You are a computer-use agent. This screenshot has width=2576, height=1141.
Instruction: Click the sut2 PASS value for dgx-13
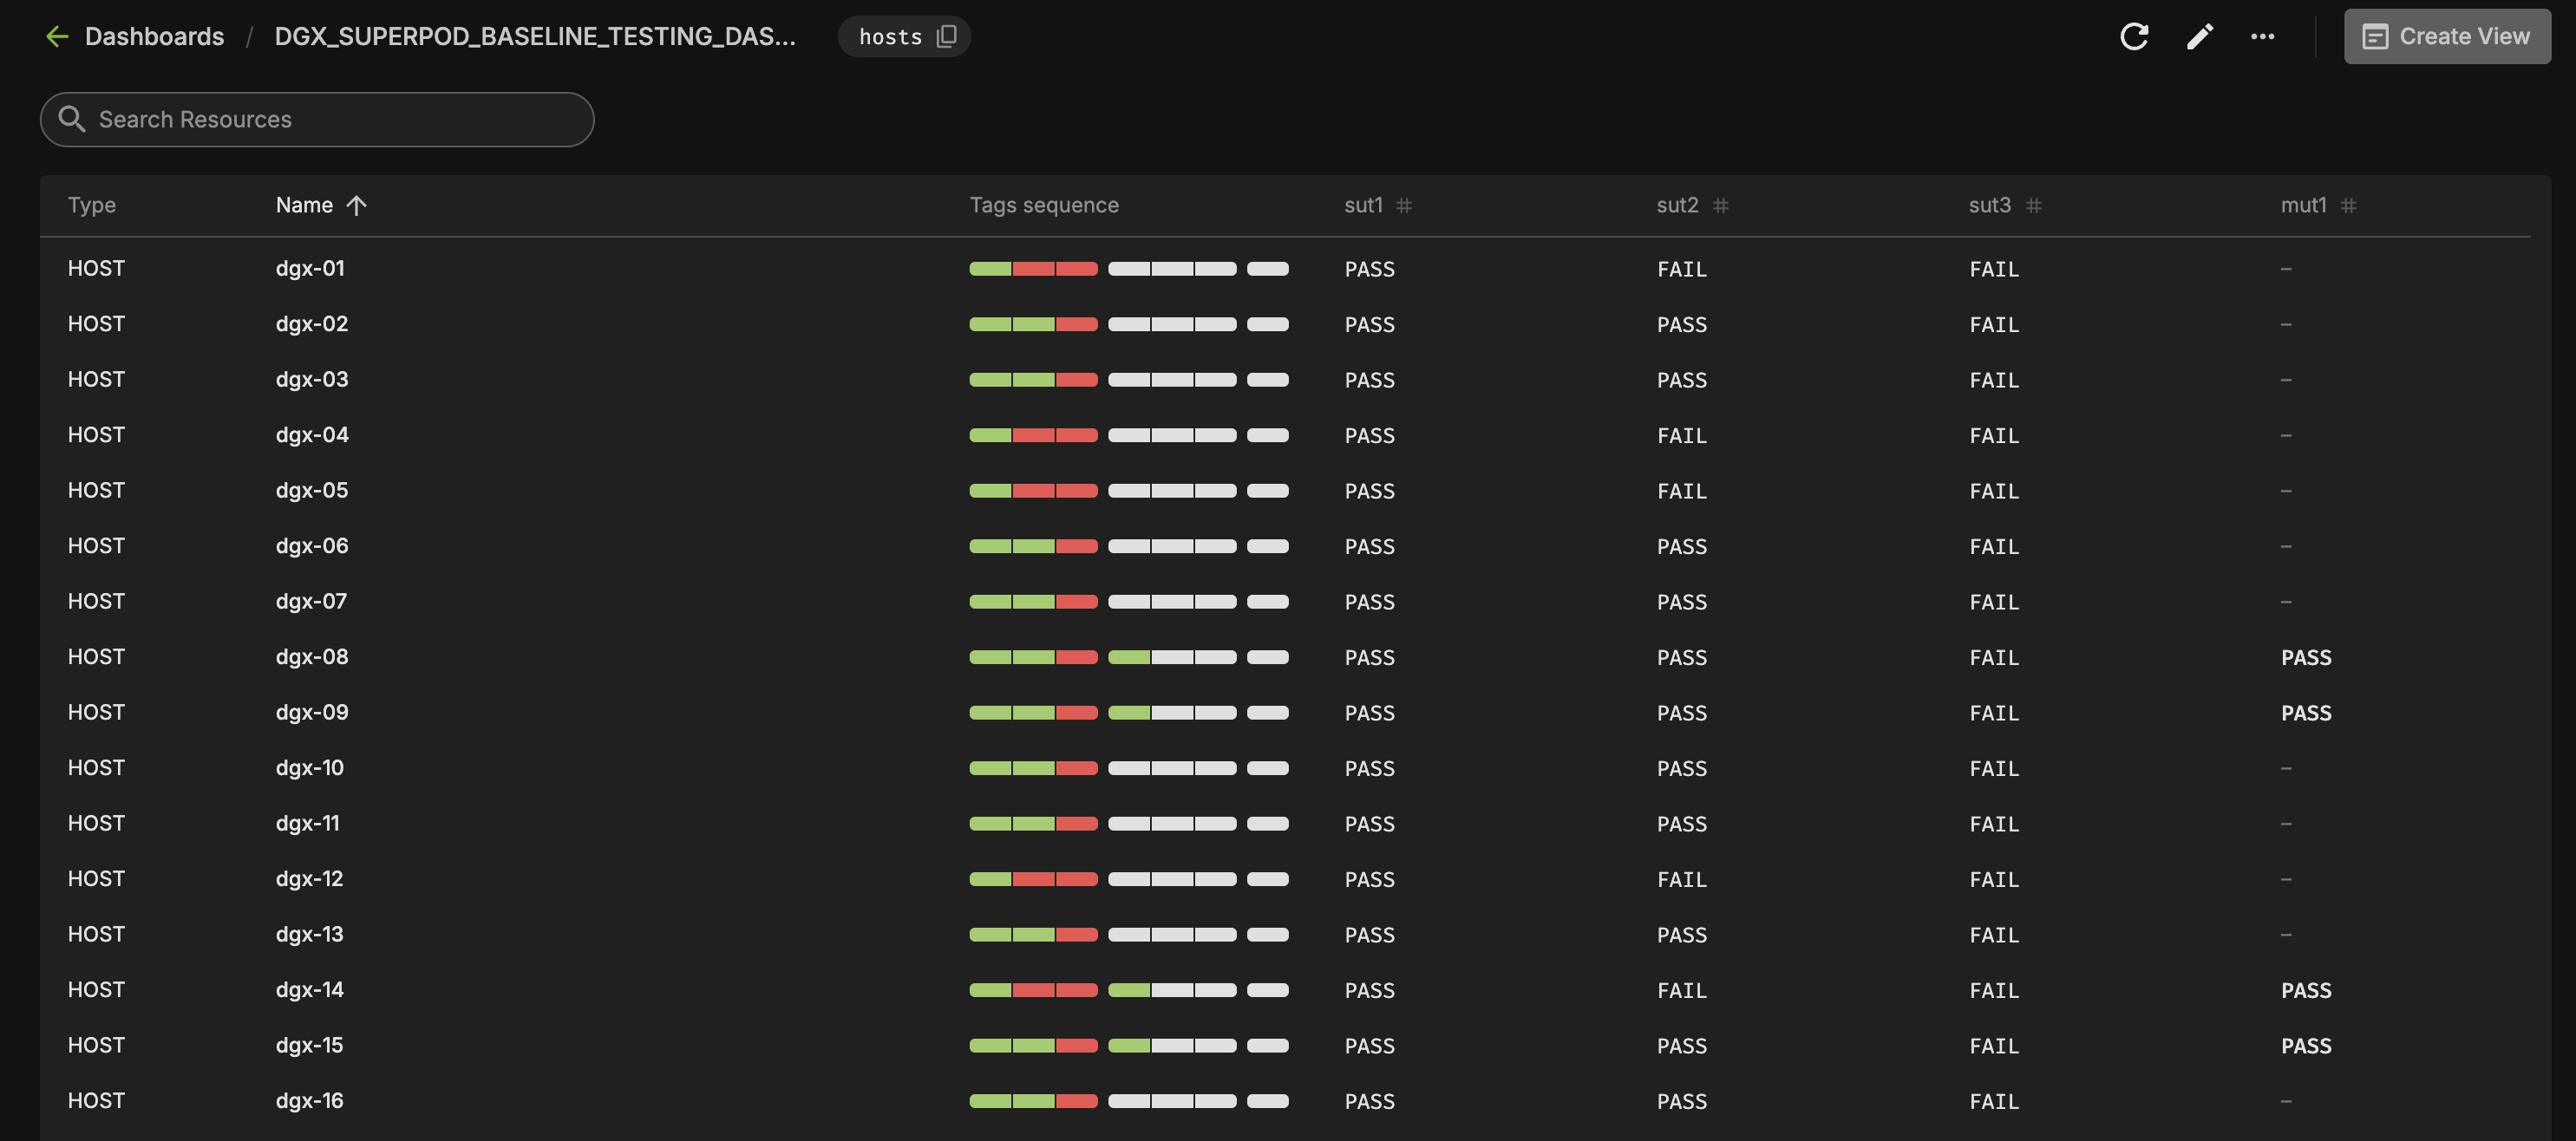pos(1681,935)
